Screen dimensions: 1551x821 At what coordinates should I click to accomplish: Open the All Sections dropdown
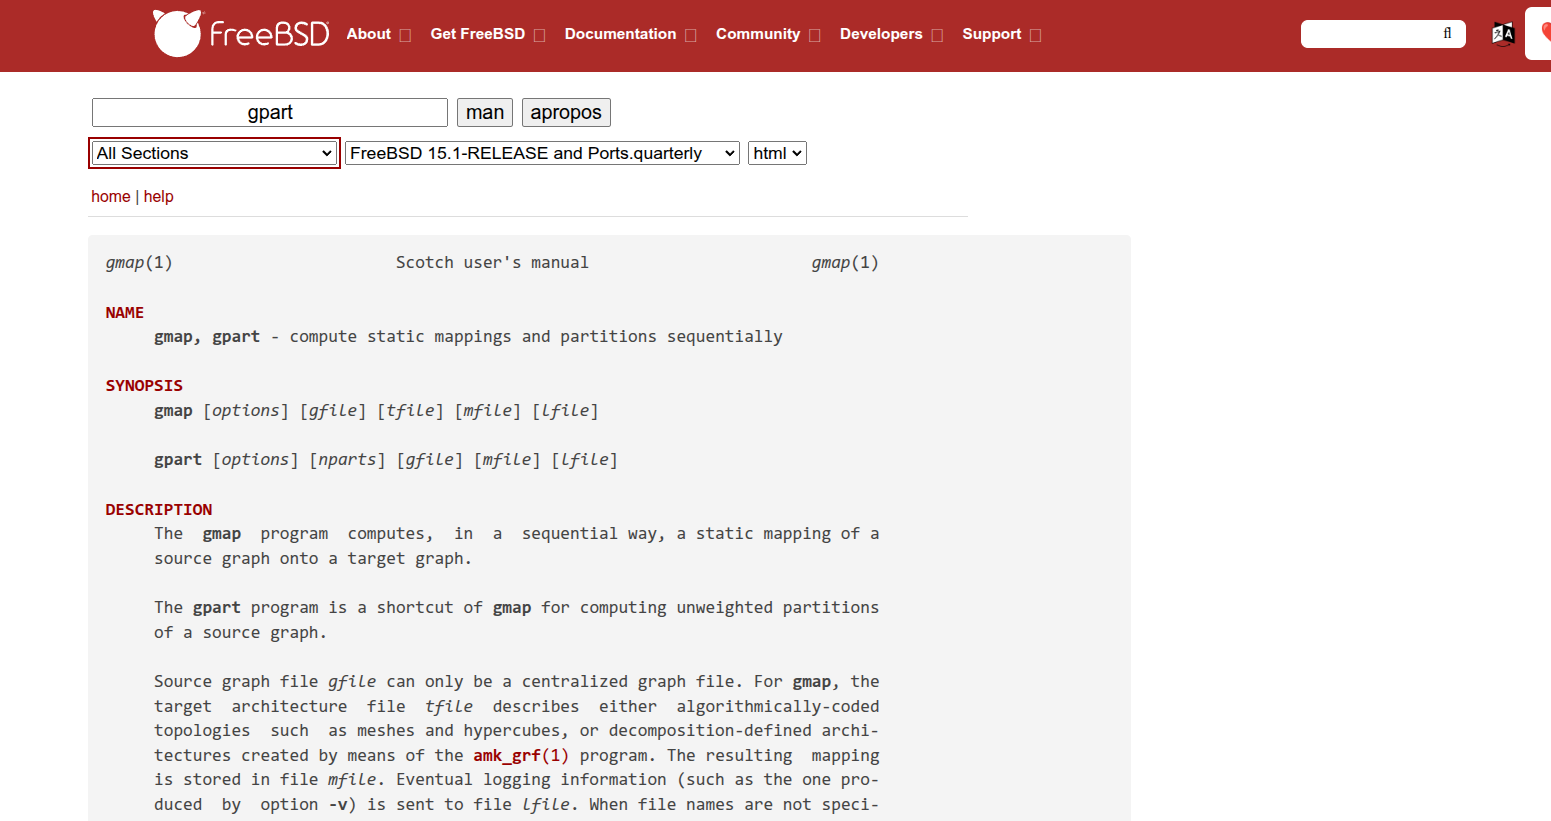[214, 153]
